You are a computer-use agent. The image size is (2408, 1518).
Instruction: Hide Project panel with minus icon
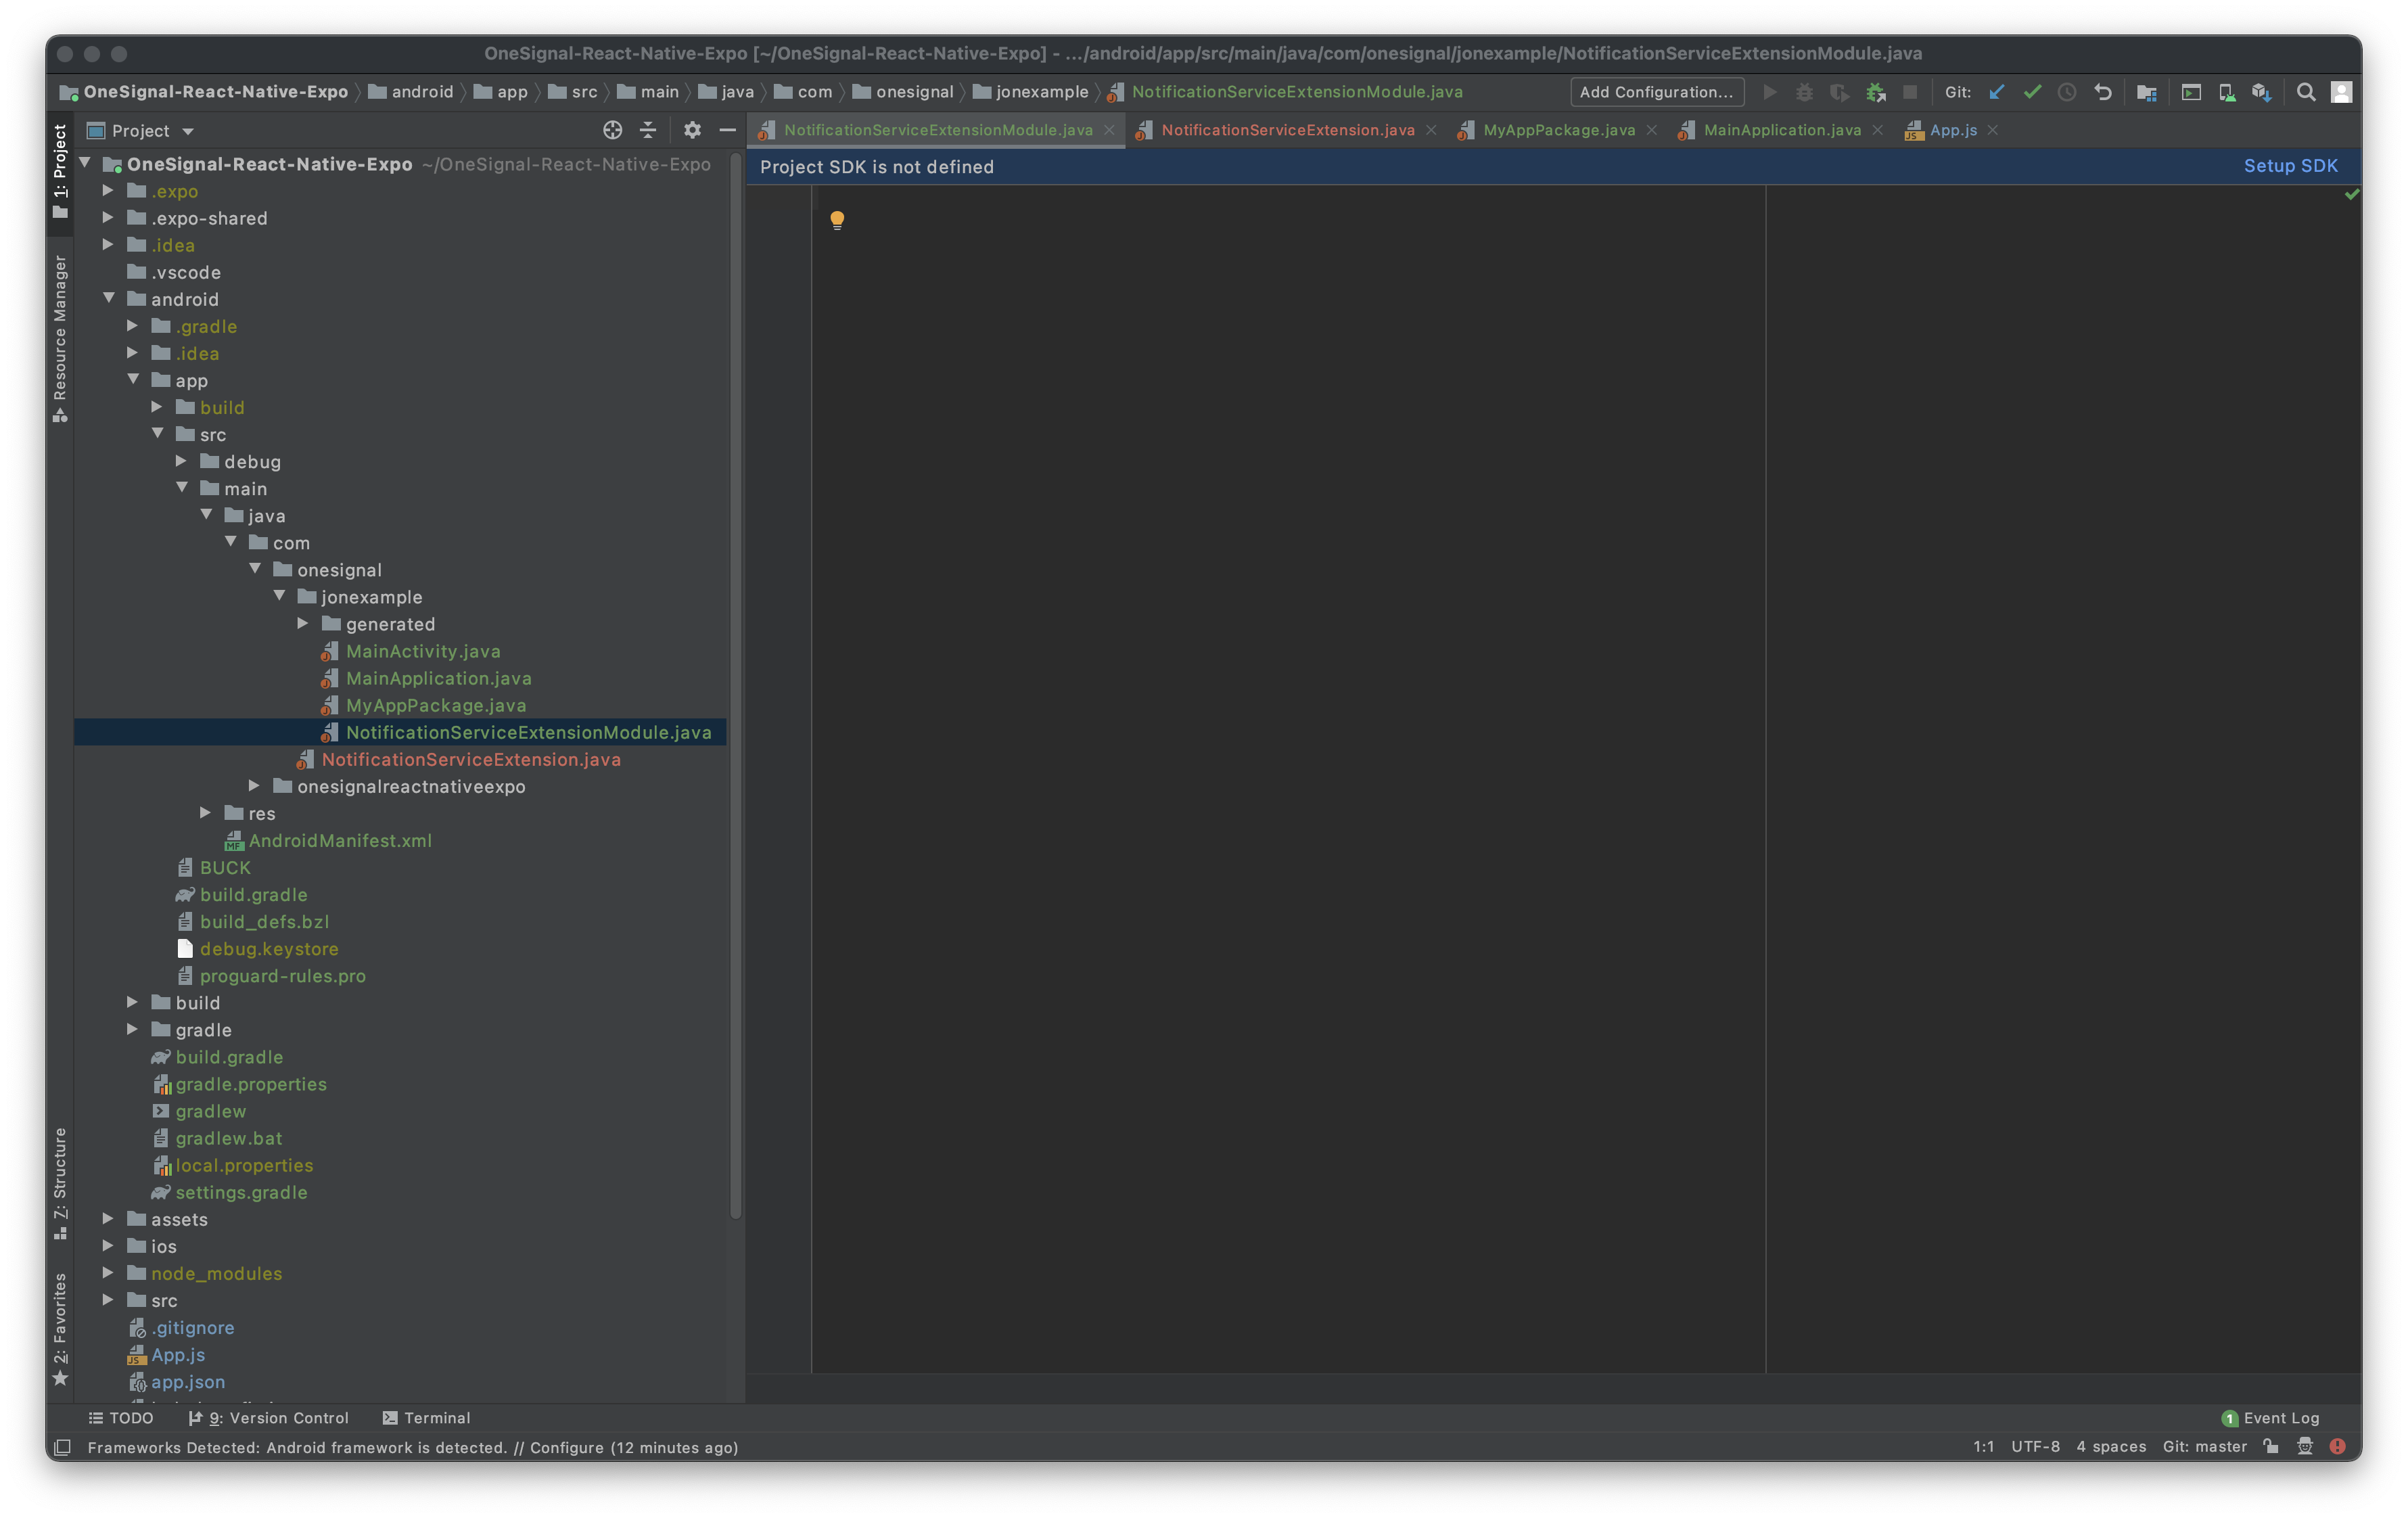click(728, 130)
